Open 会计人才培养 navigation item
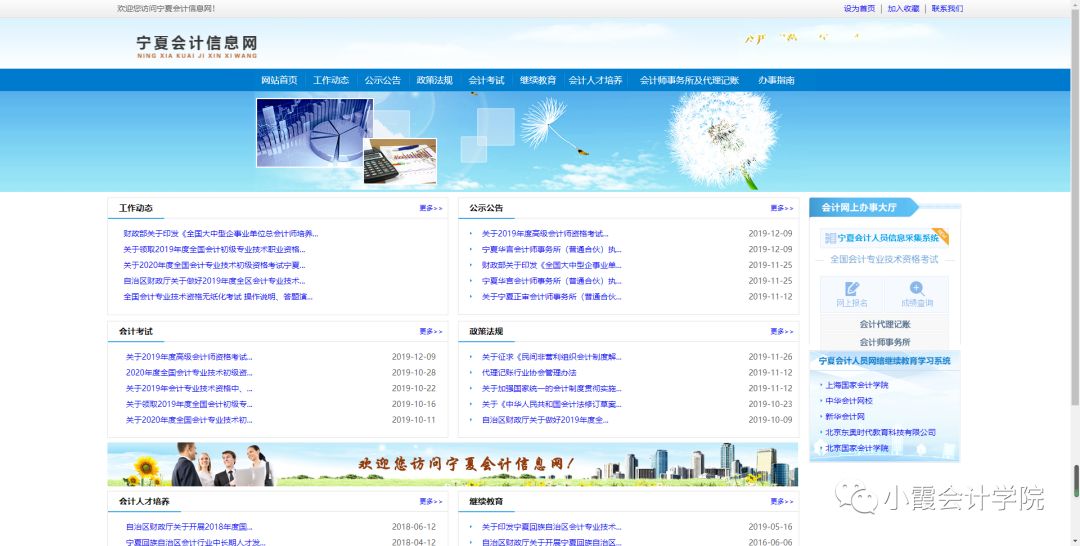Viewport: 1080px width, 546px height. pyautogui.click(x=595, y=80)
